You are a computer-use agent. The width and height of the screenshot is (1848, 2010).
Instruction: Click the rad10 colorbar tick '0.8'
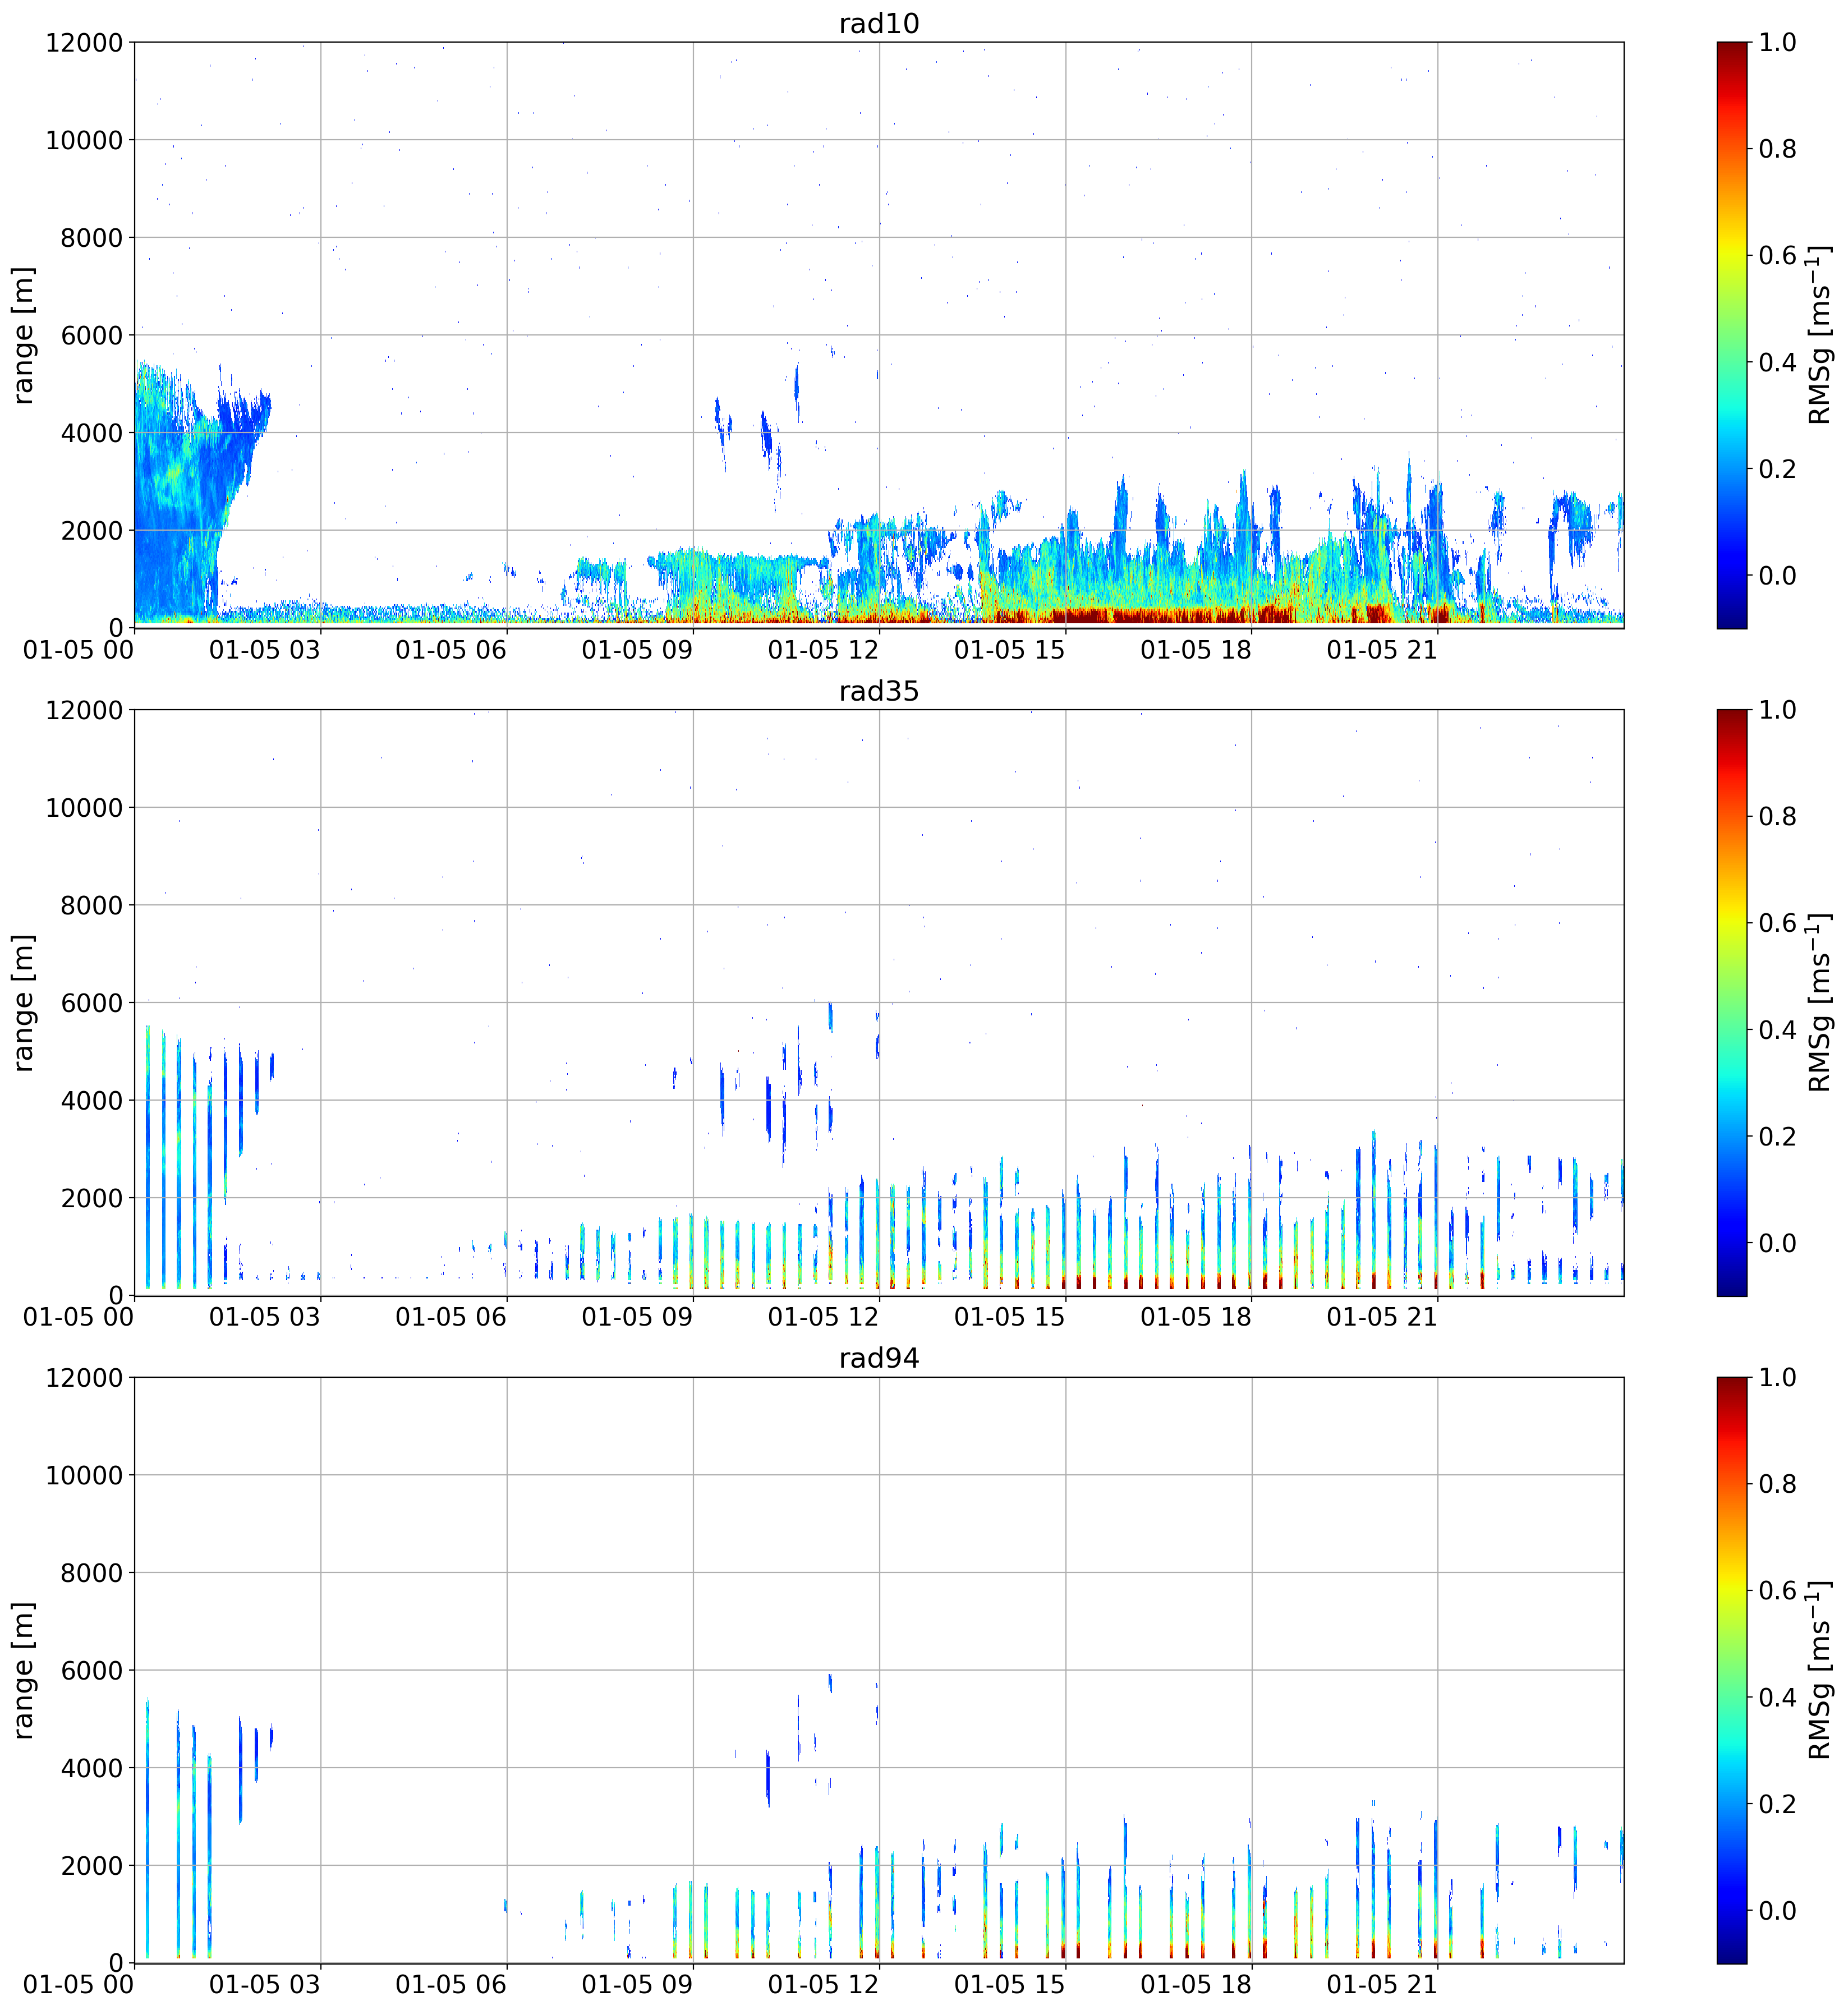[x=1778, y=149]
